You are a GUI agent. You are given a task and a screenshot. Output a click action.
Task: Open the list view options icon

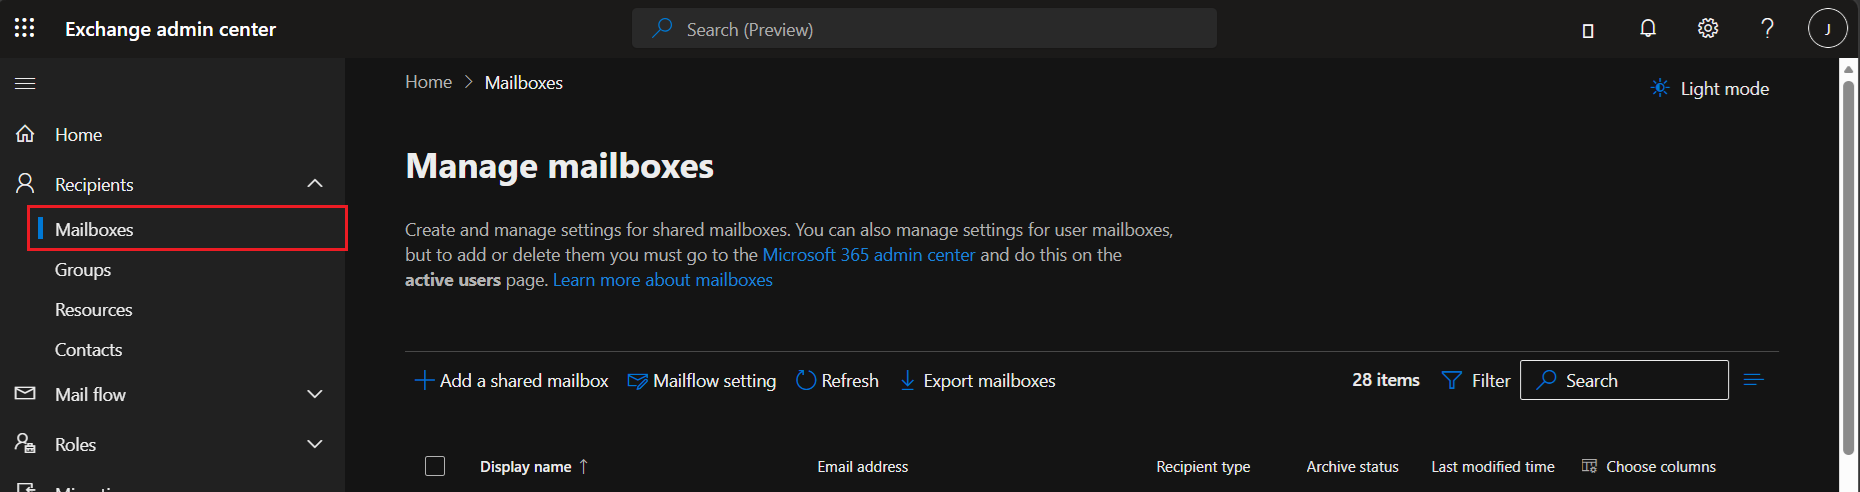tap(1753, 380)
